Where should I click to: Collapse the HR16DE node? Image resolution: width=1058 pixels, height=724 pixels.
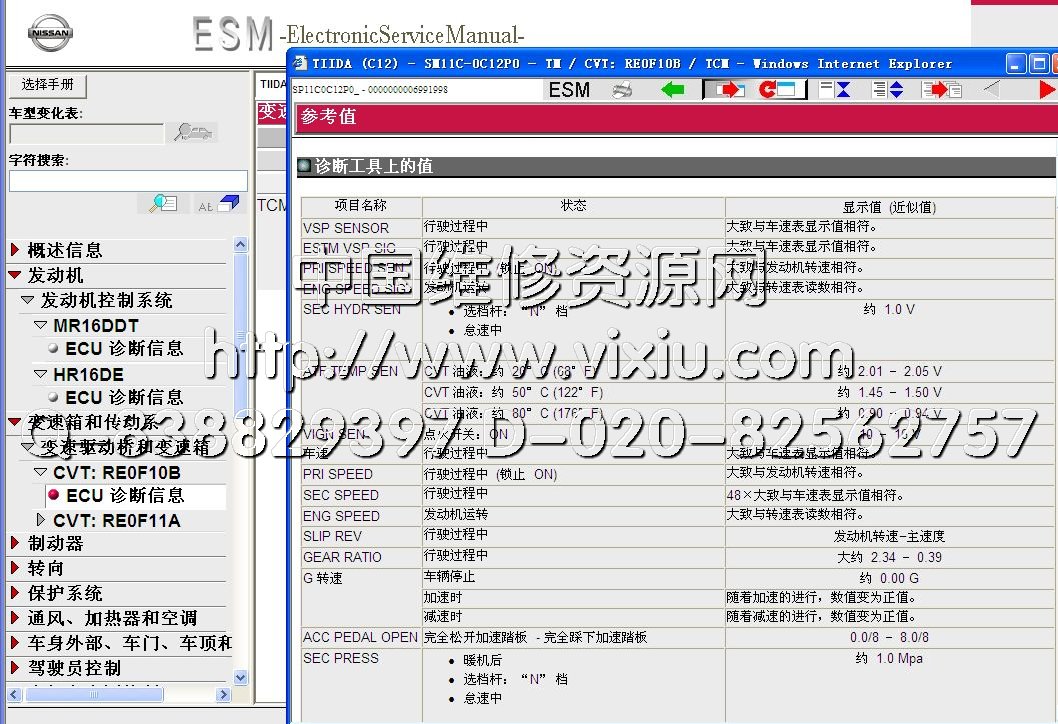click(x=40, y=374)
